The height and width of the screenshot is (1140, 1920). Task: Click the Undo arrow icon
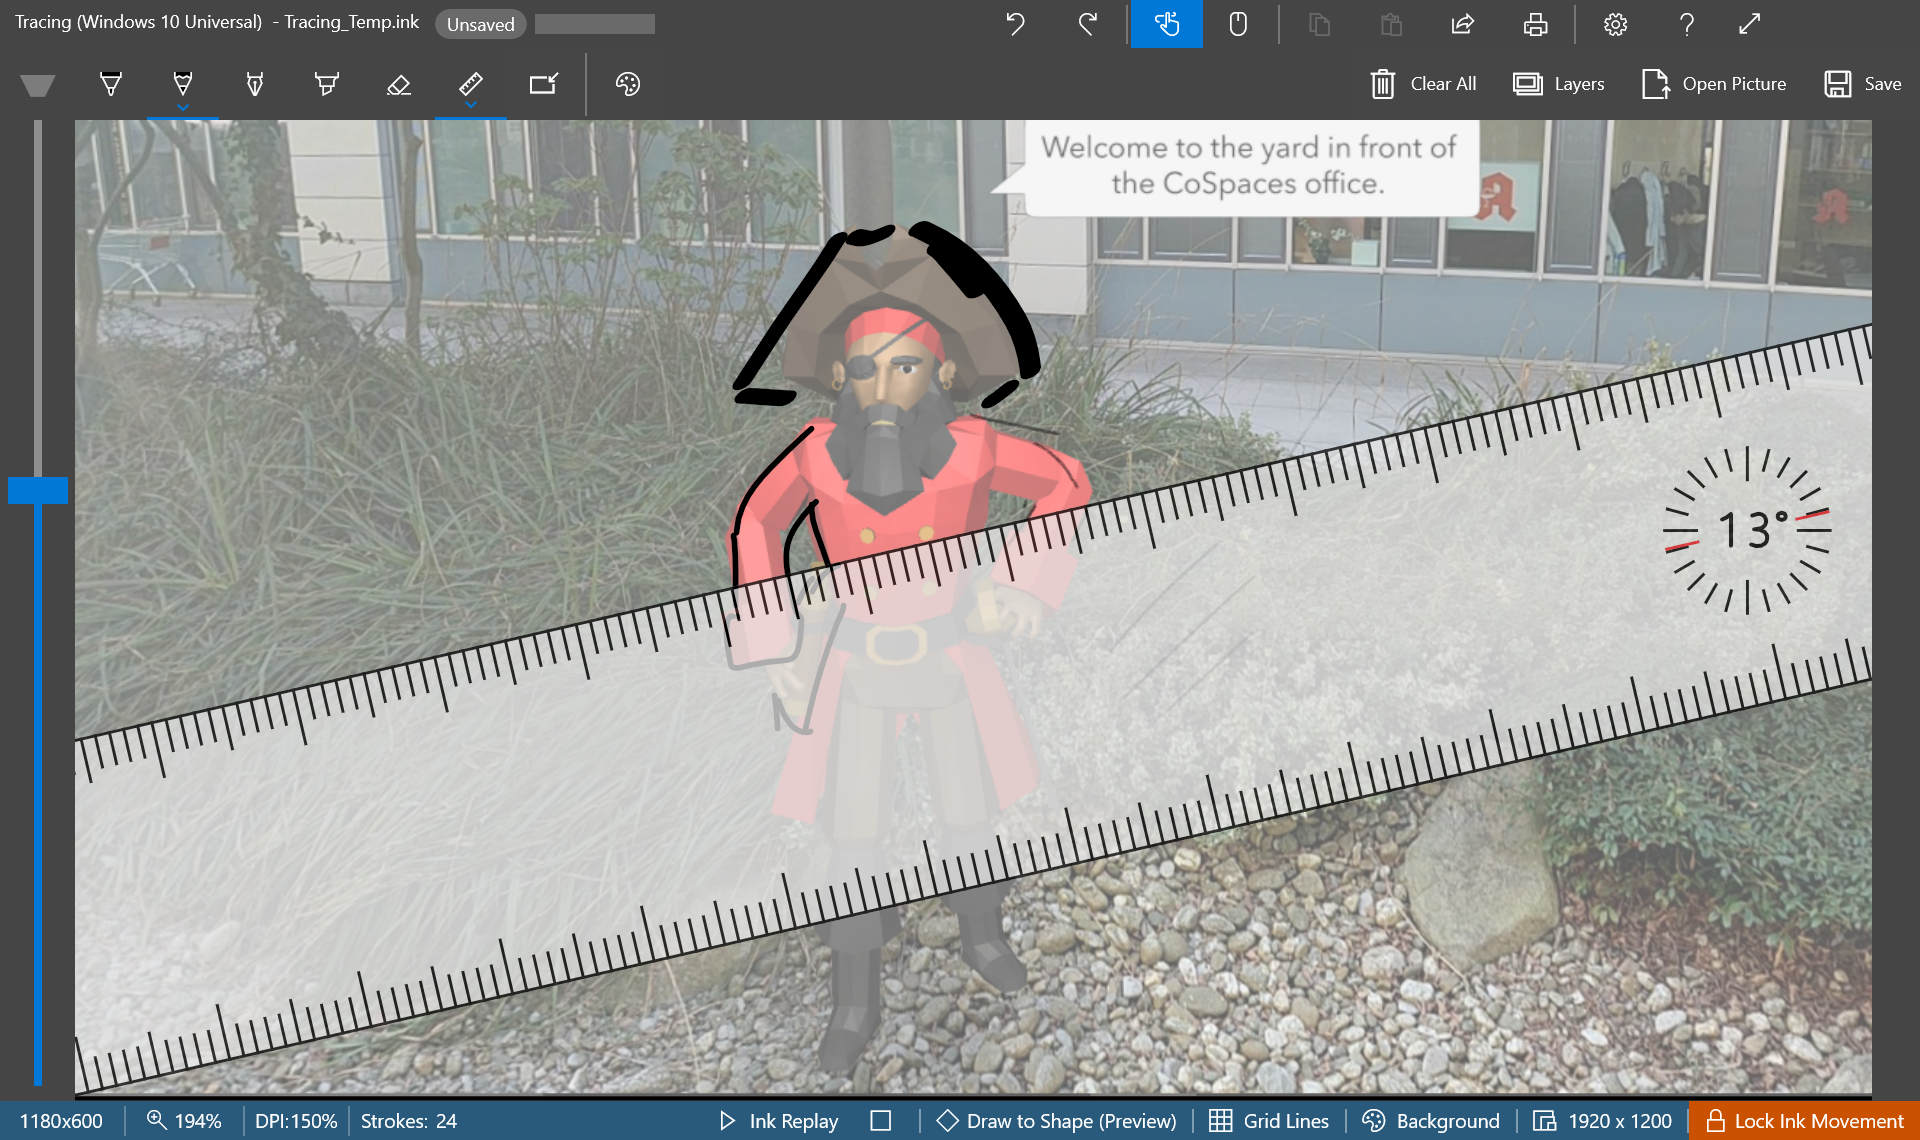coord(1015,24)
